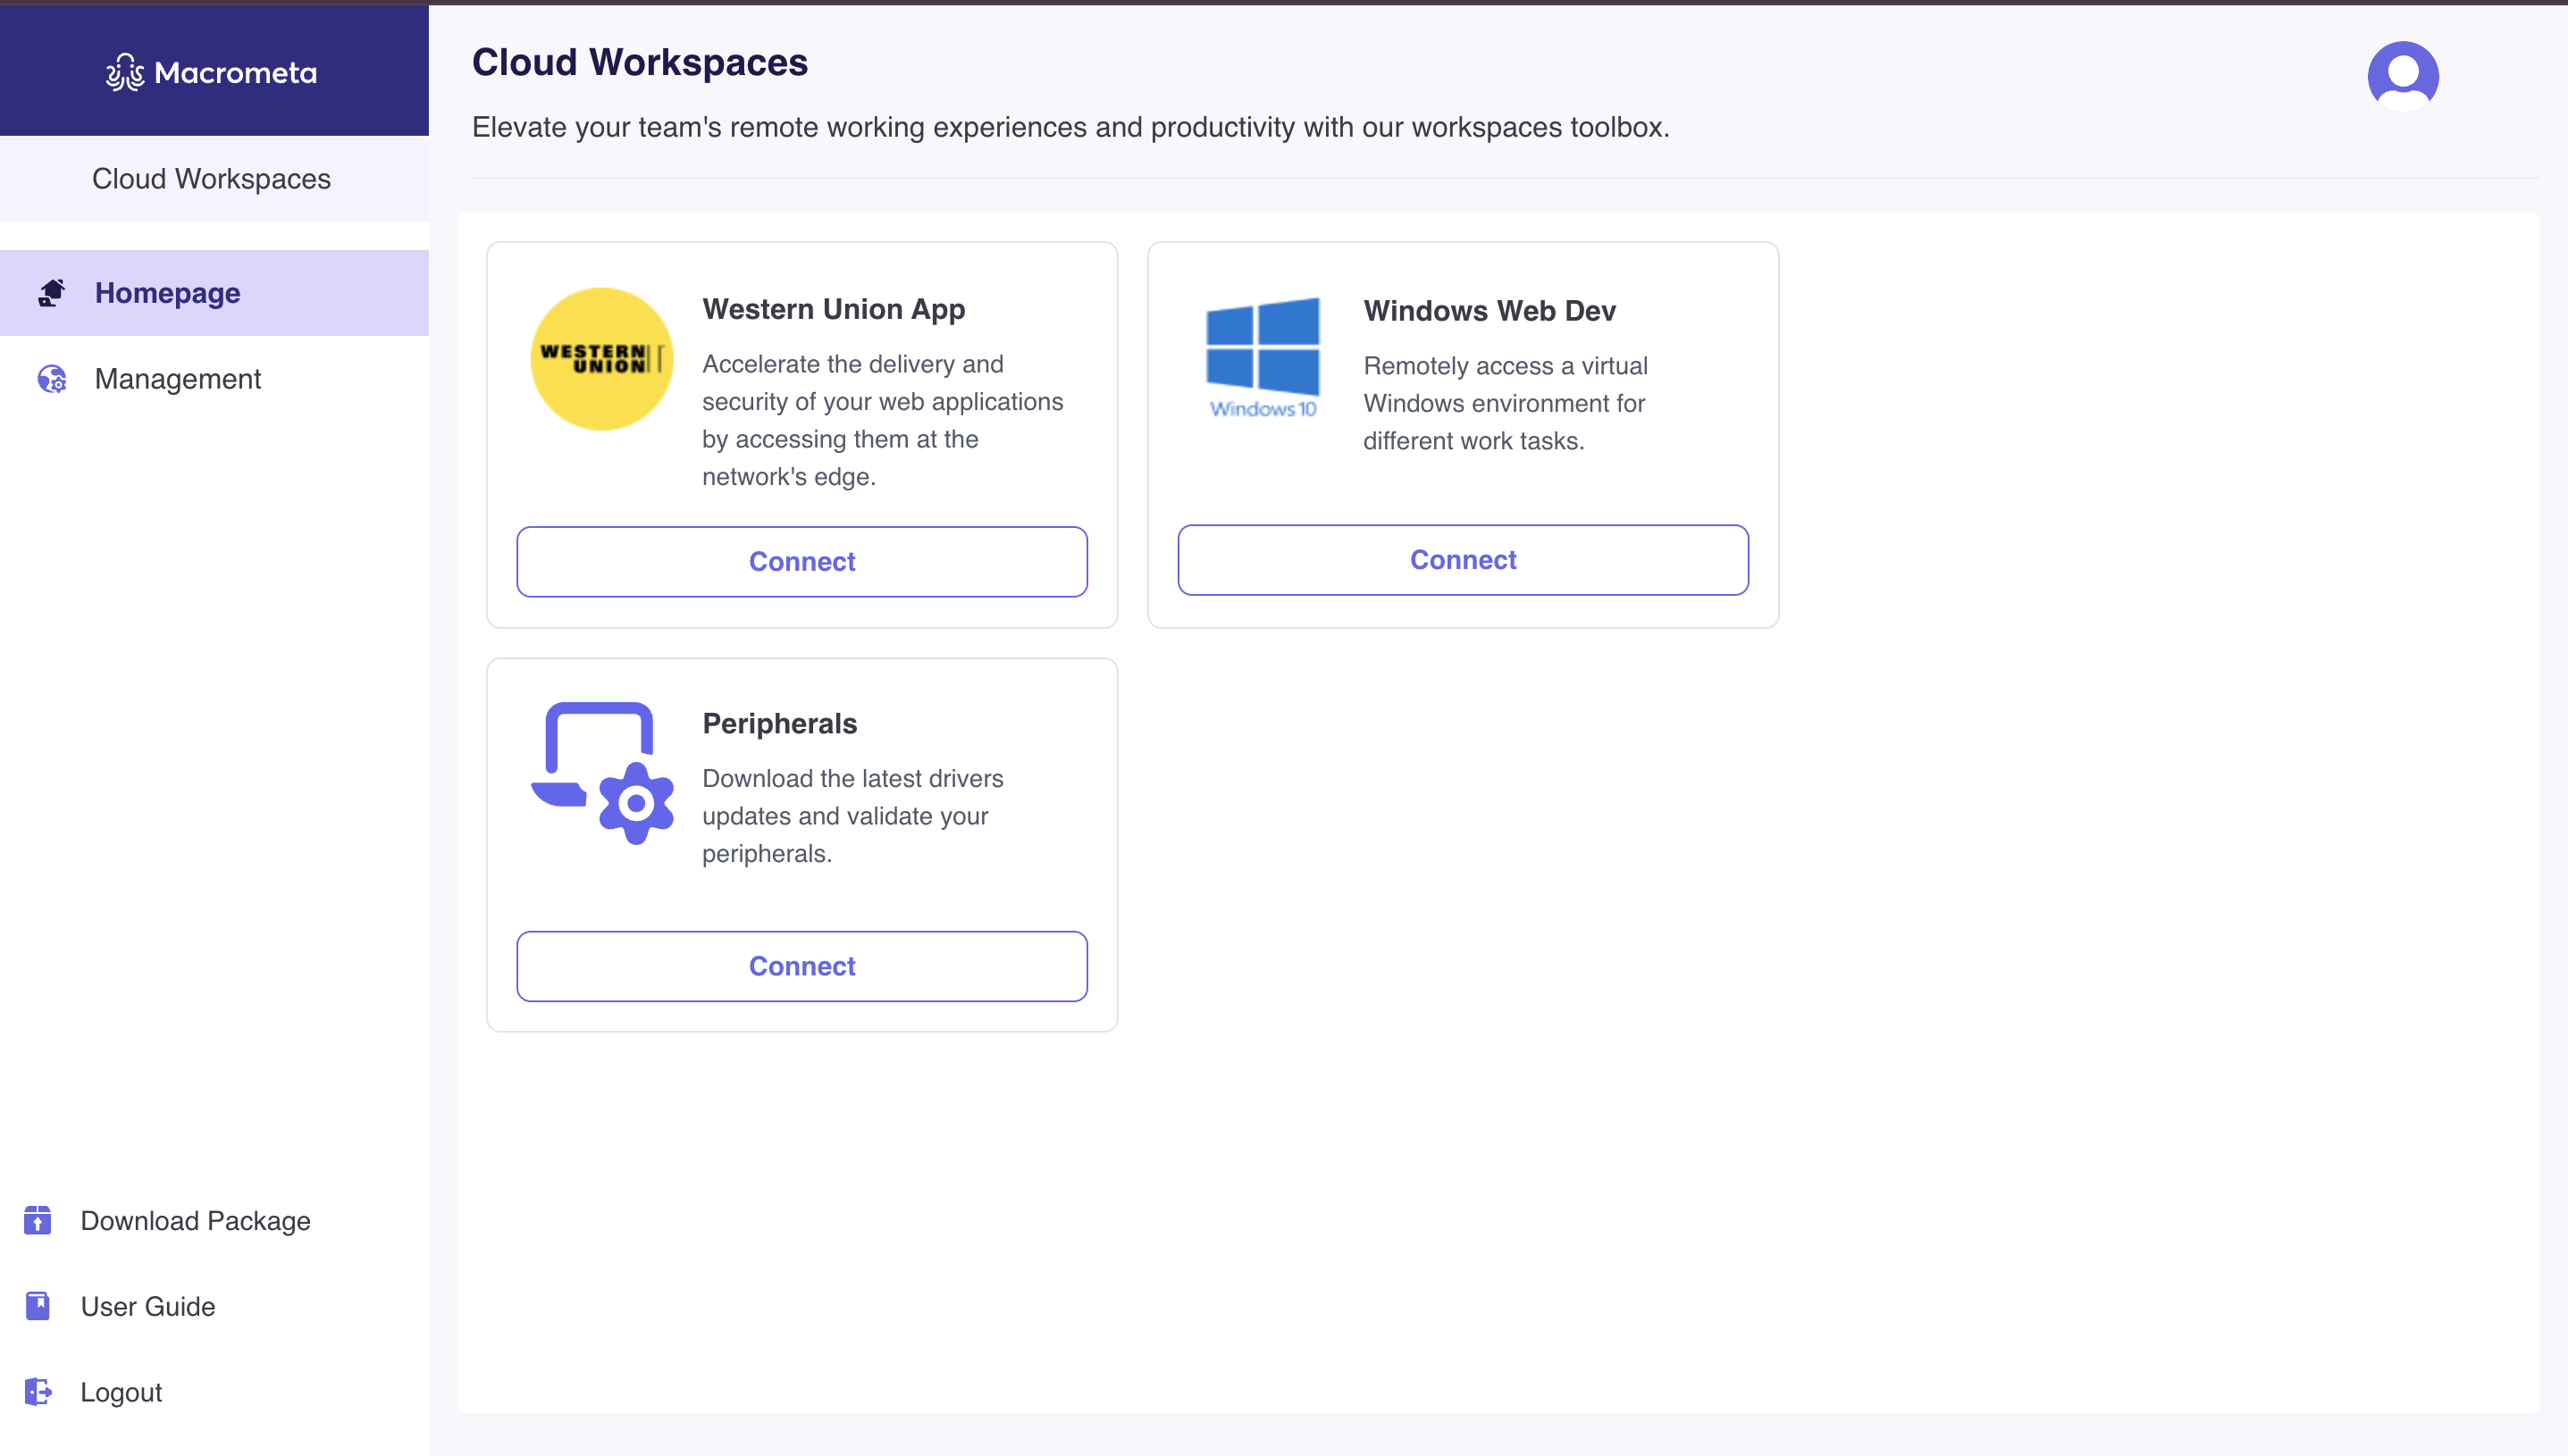
Task: Toggle Download Package sidebar item
Action: (194, 1220)
